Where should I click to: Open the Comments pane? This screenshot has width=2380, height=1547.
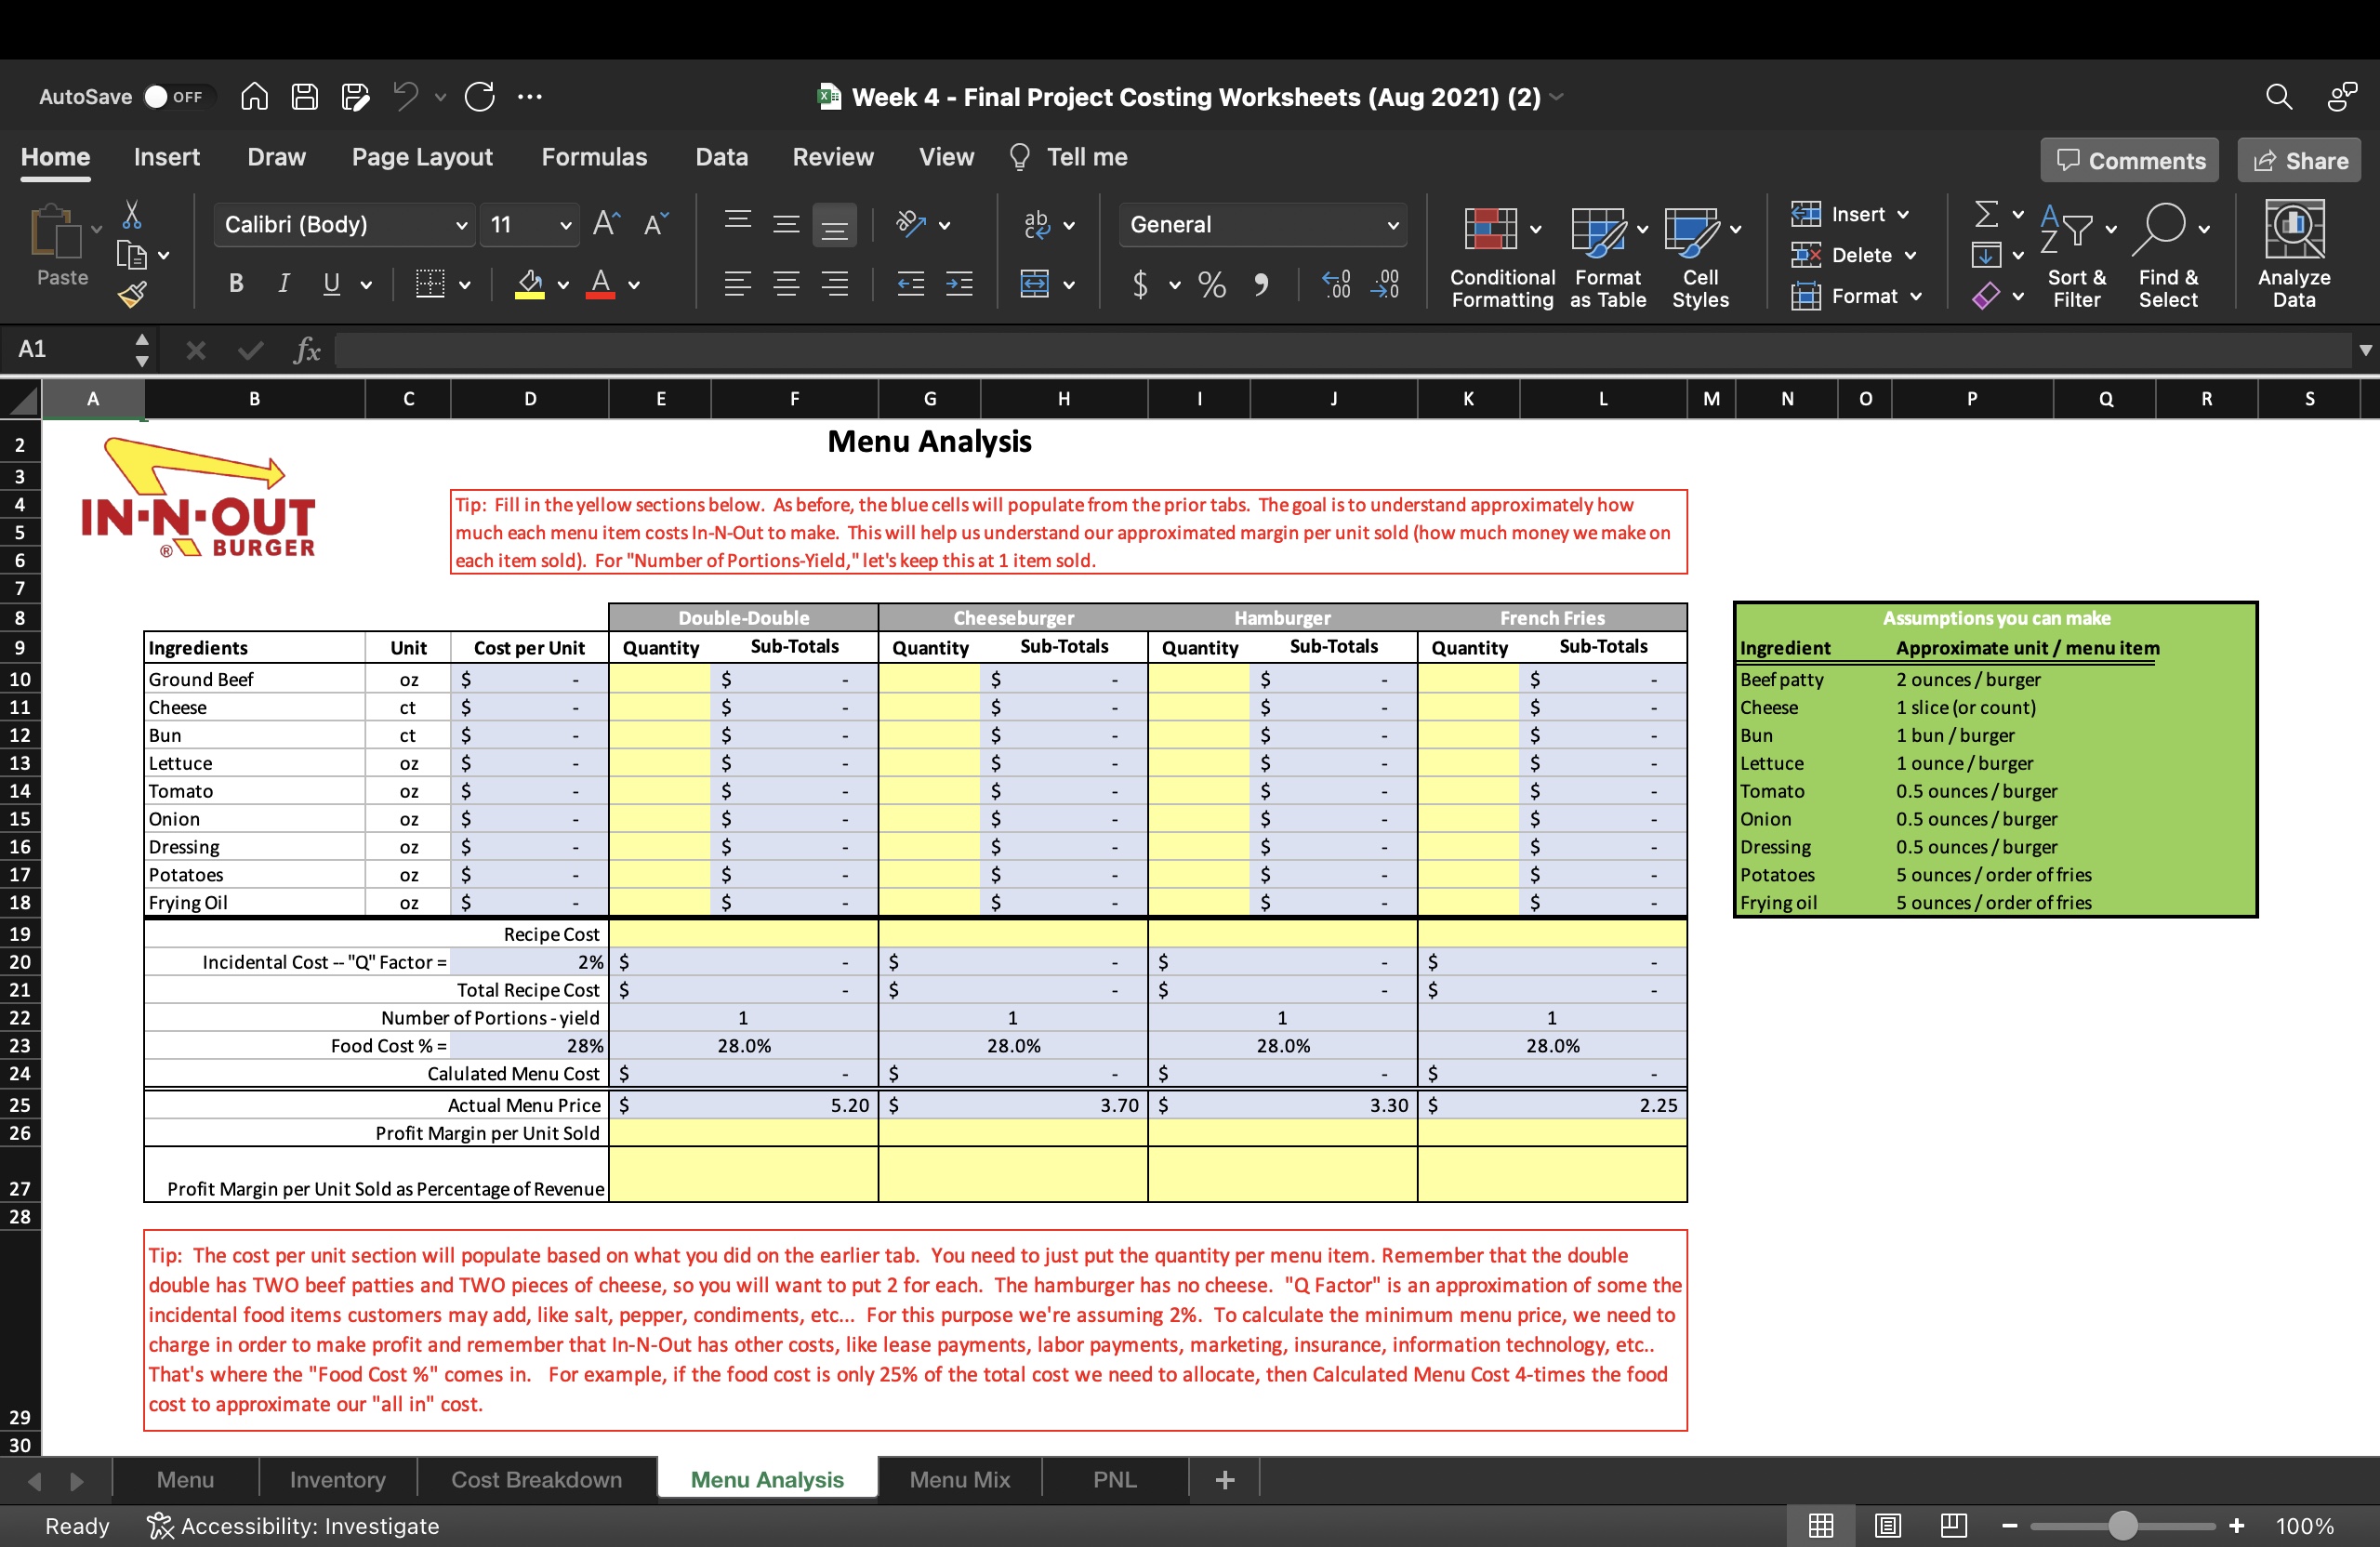(x=2129, y=160)
